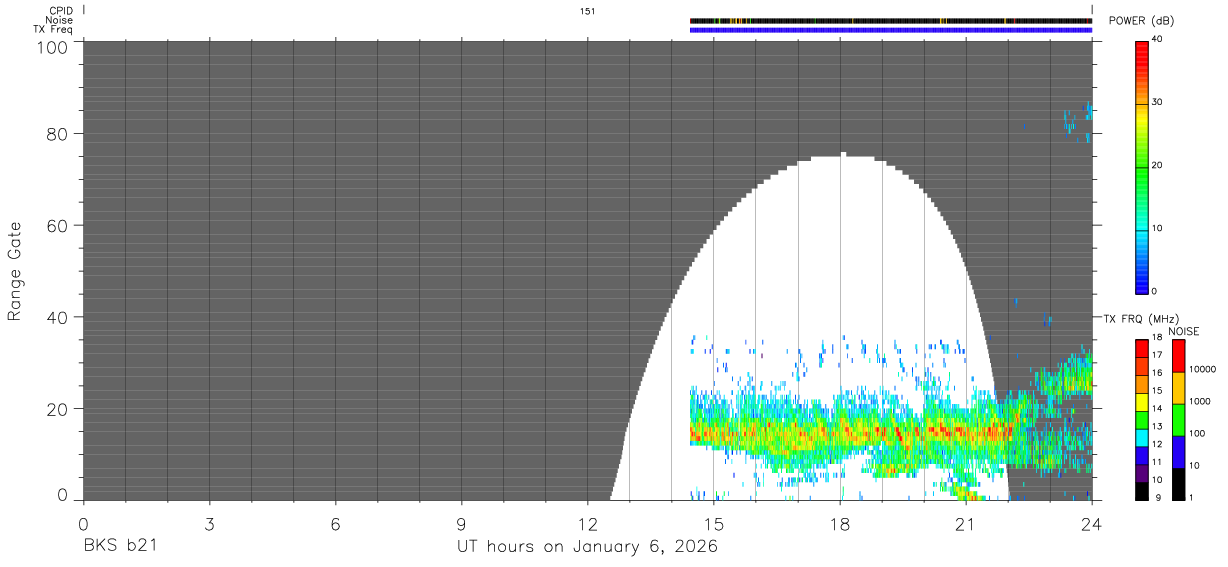Click the 24 tick on UT hours axis
Viewport: 1228px width, 567px height.
click(x=1092, y=524)
